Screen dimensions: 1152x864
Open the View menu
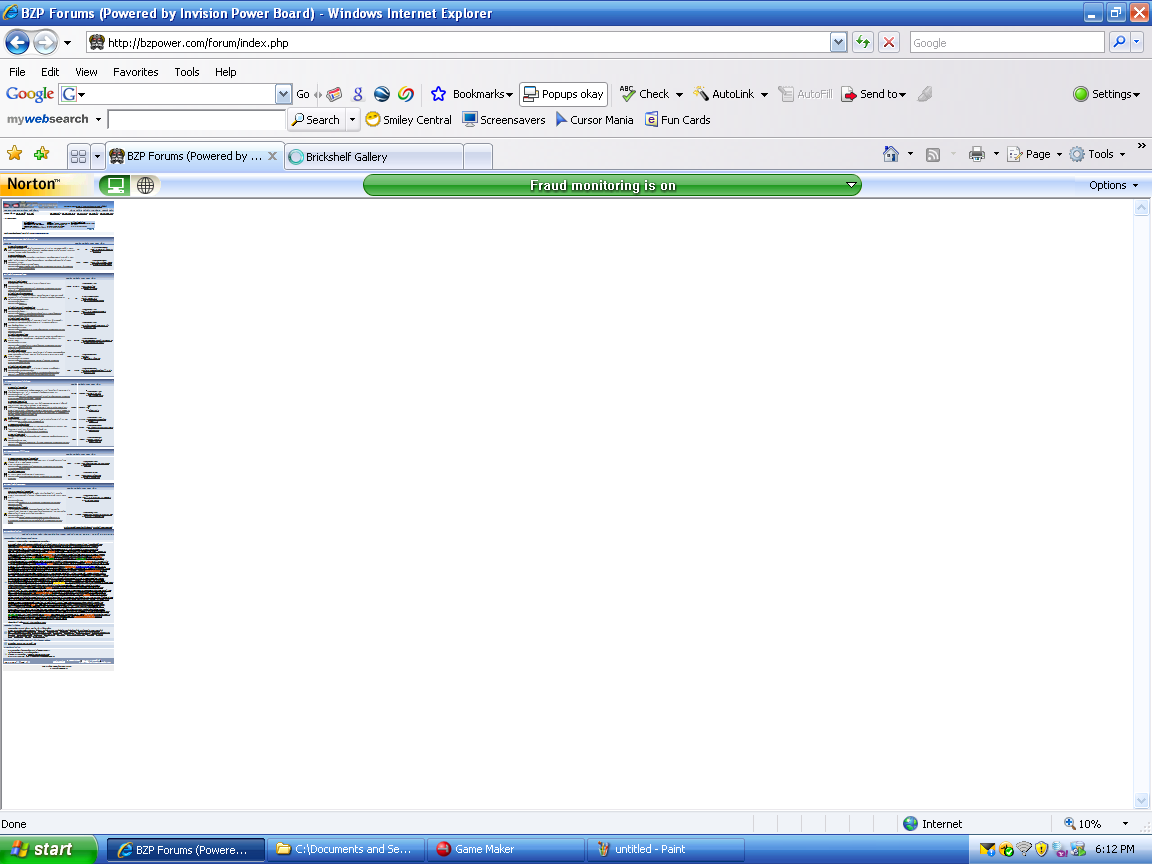pyautogui.click(x=86, y=72)
